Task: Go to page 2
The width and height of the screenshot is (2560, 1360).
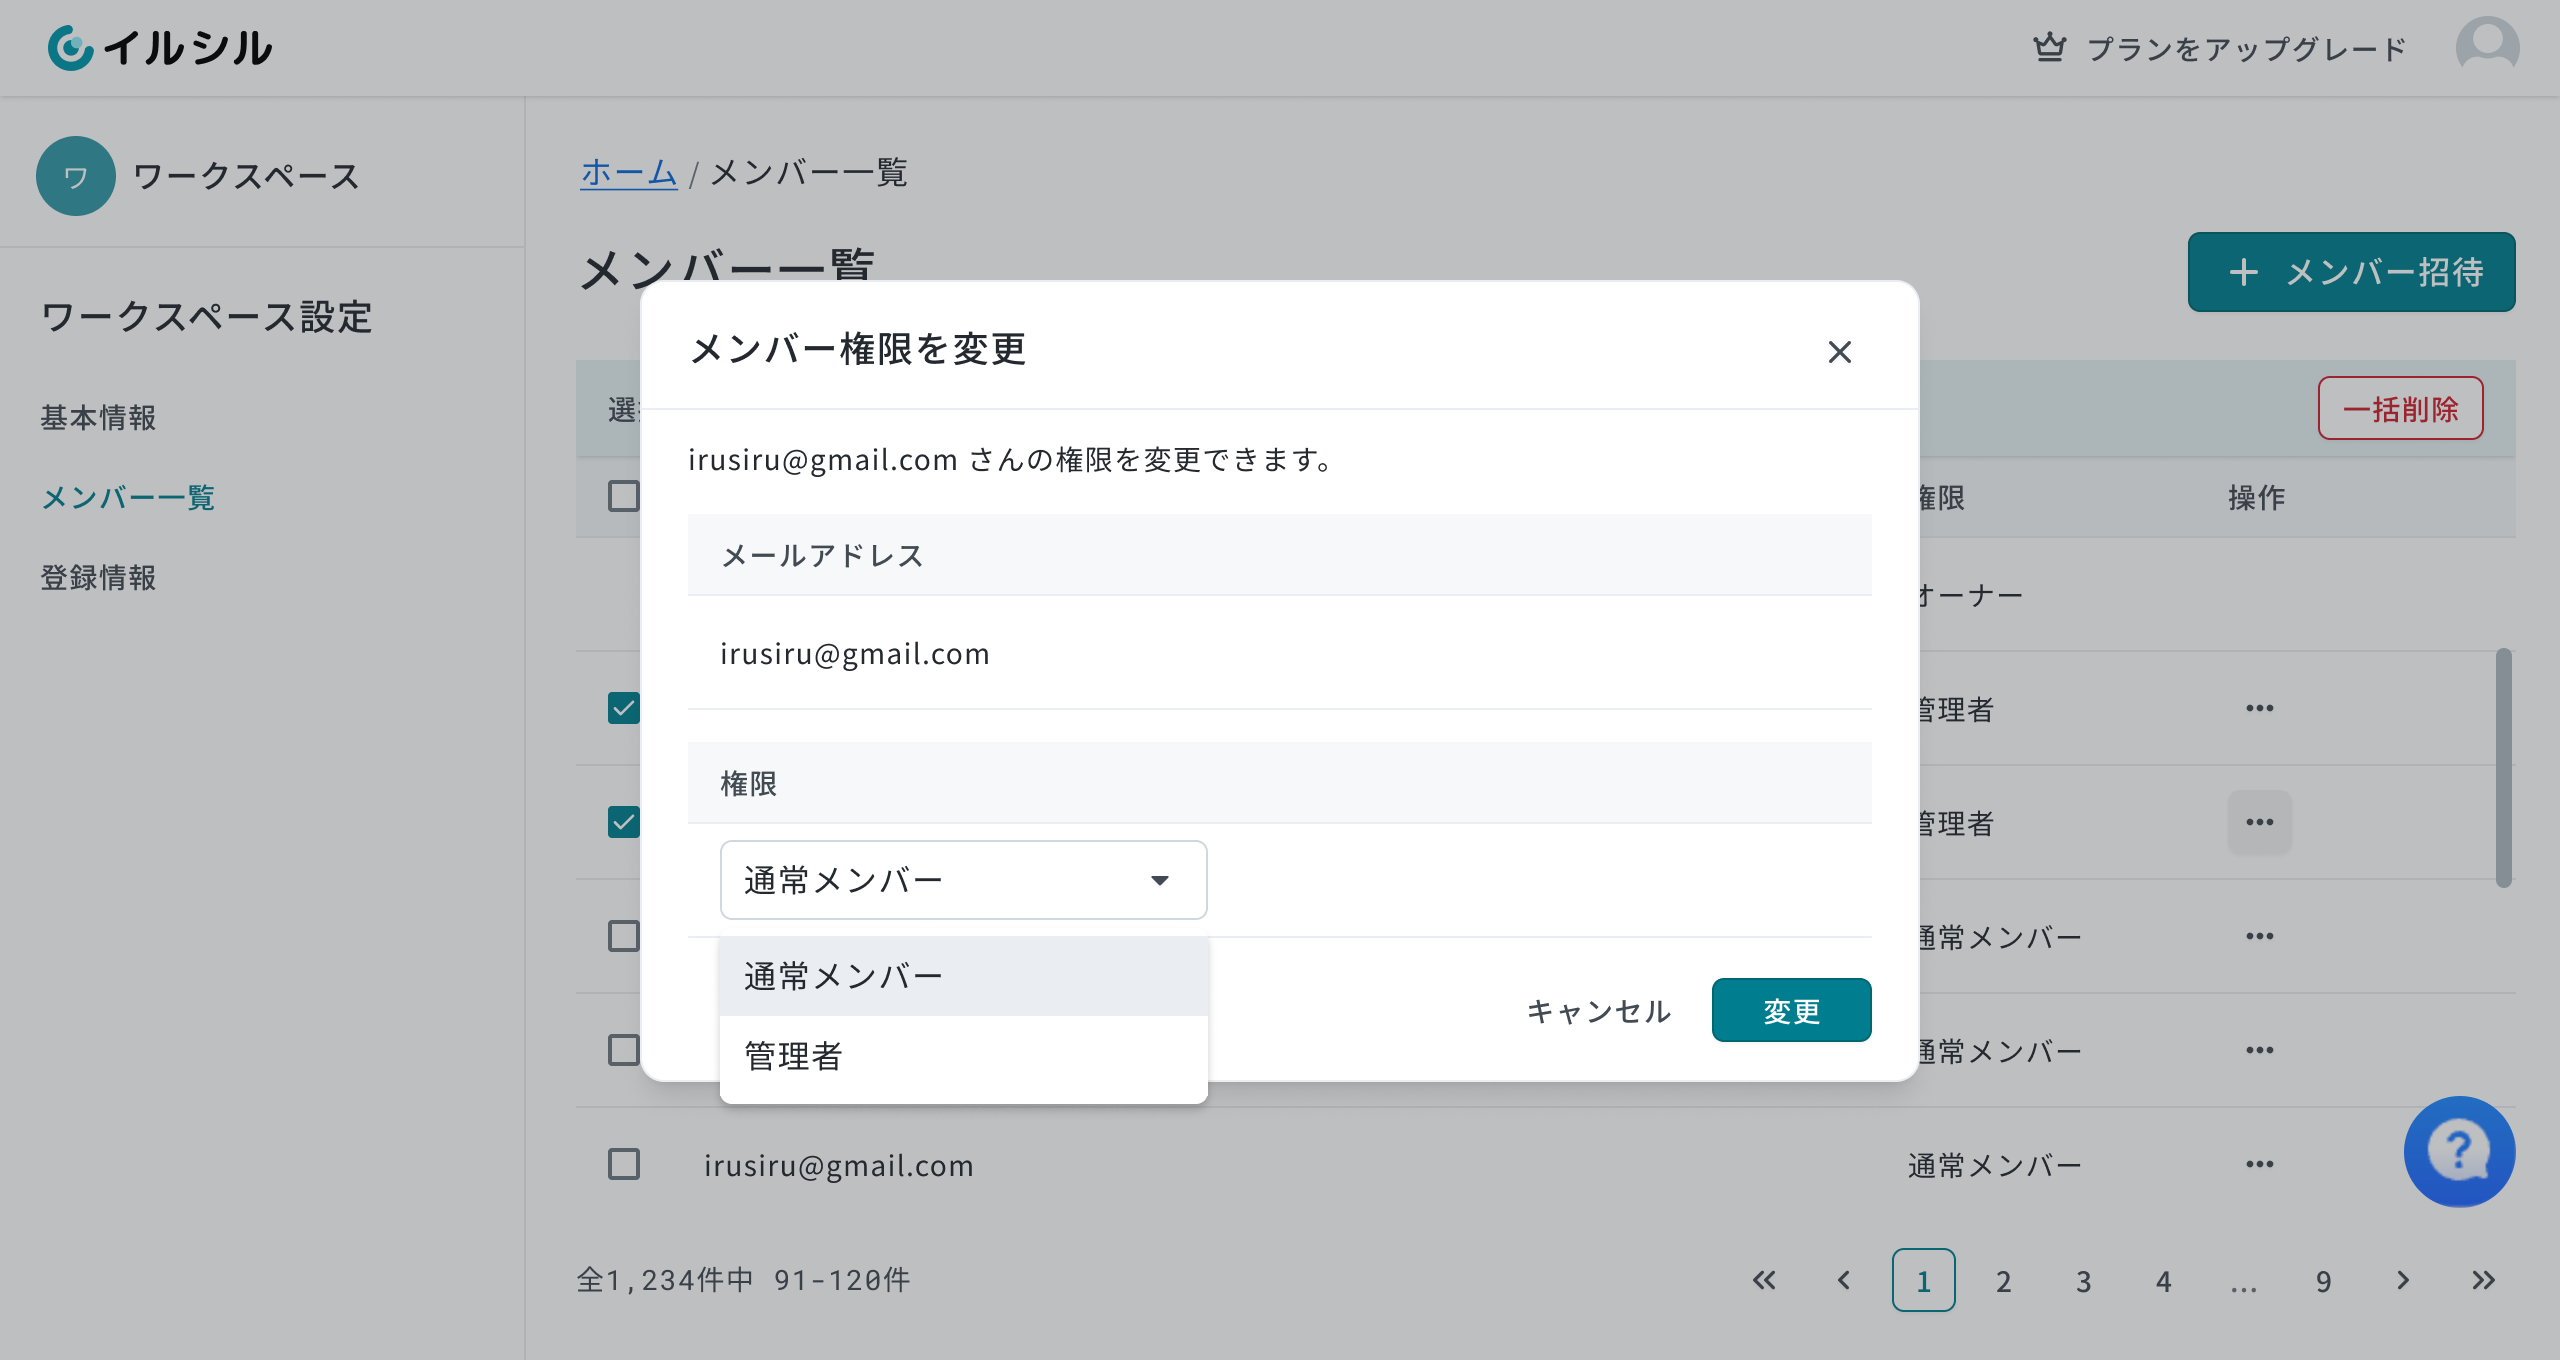Action: point(2003,1280)
